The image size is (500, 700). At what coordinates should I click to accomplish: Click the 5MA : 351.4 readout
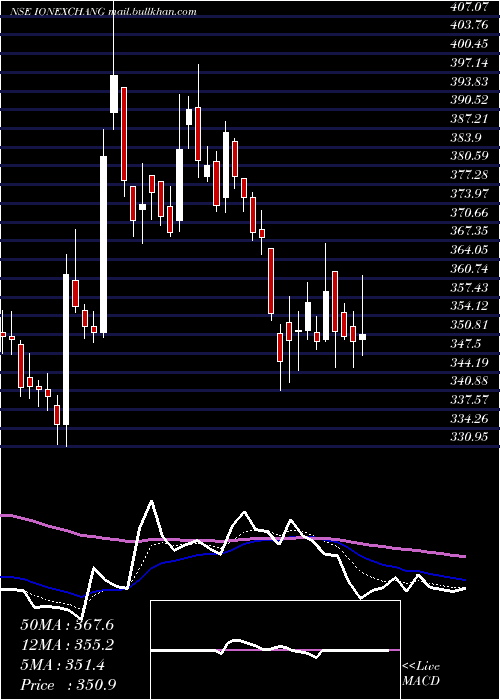(63, 665)
